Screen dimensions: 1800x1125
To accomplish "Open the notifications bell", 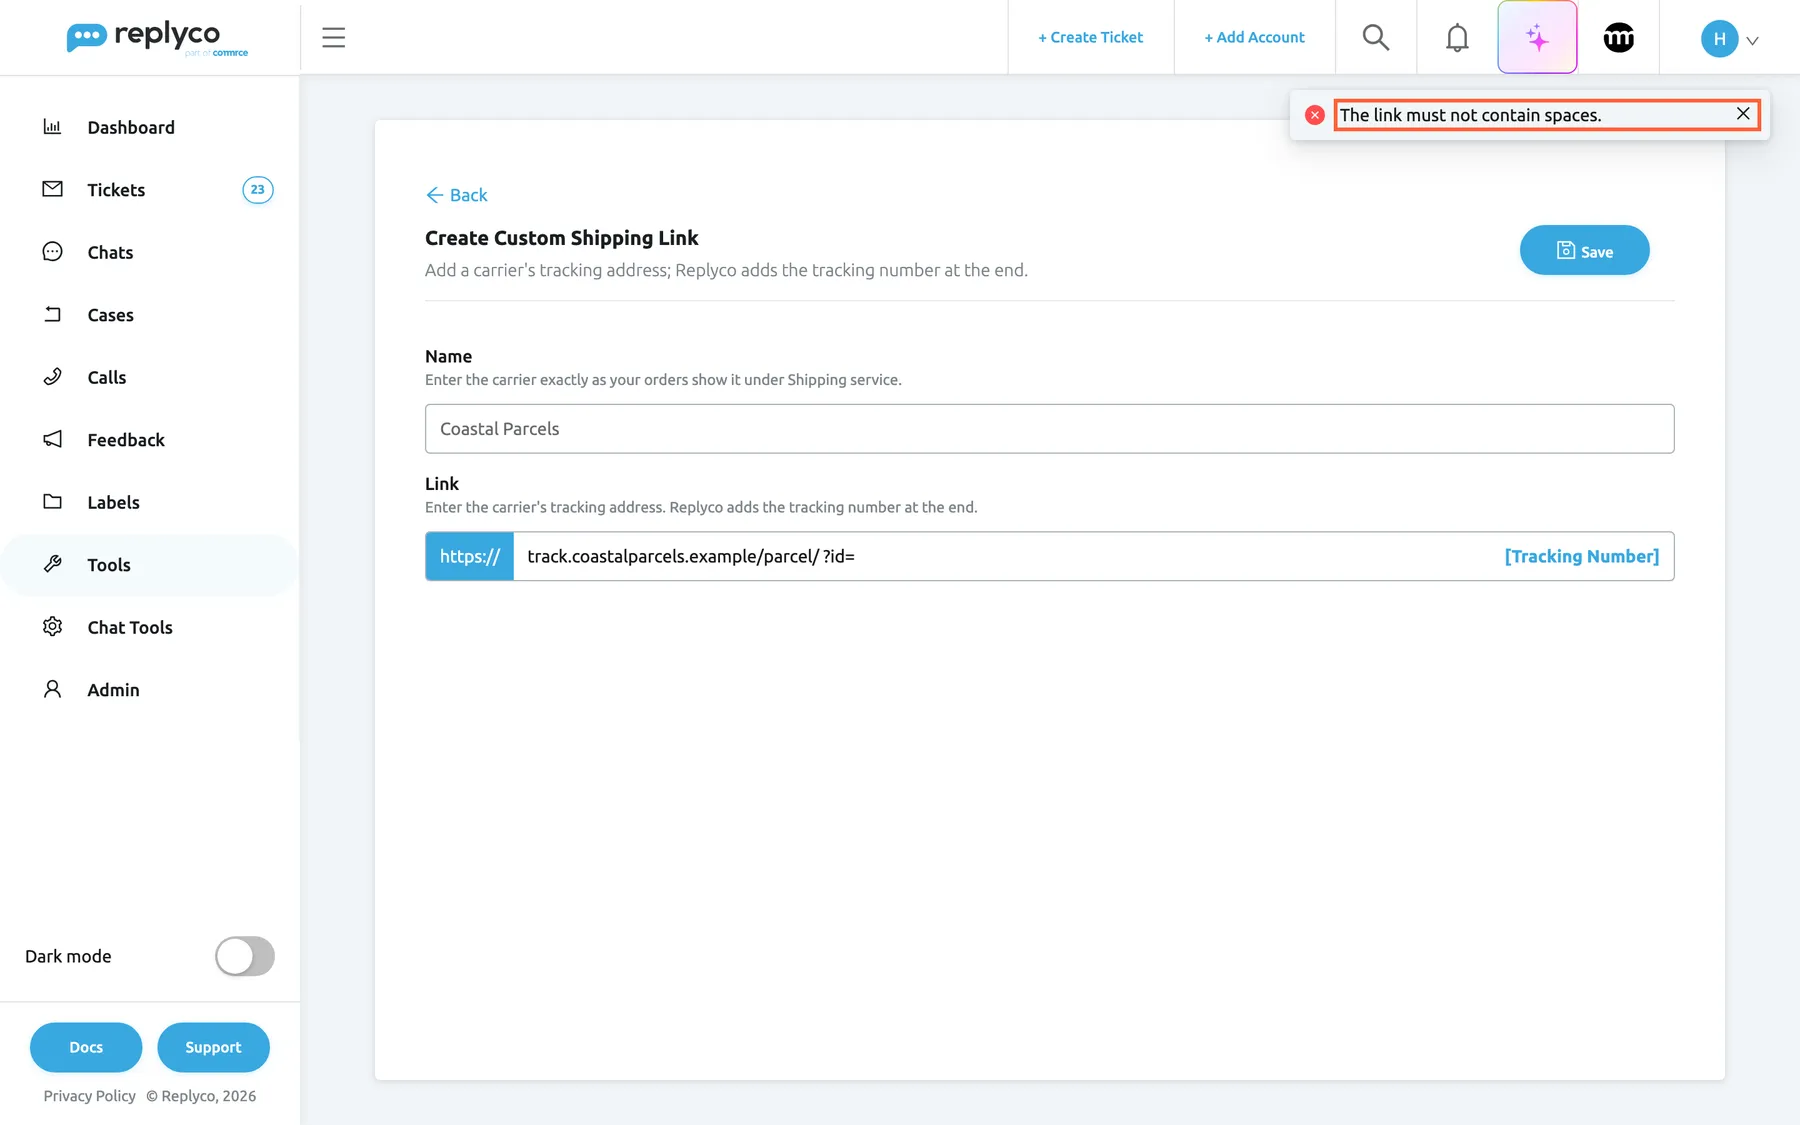I will point(1458,38).
